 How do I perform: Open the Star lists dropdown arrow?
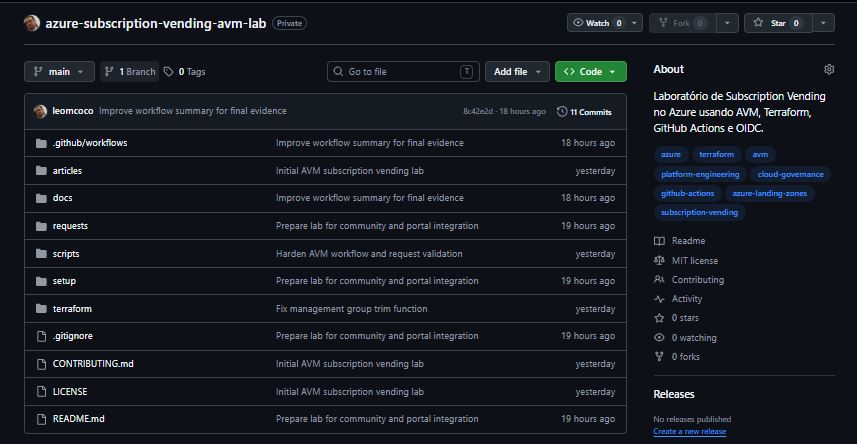(x=824, y=23)
